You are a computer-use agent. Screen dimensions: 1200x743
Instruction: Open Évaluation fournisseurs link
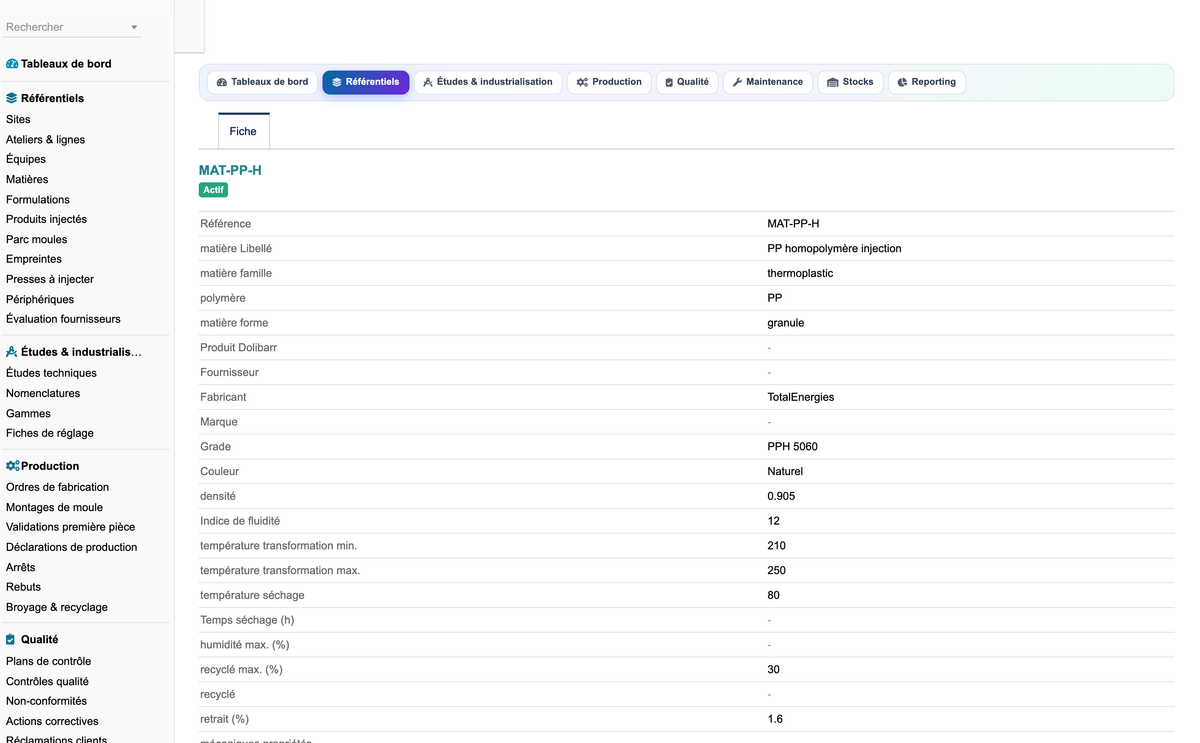63,319
